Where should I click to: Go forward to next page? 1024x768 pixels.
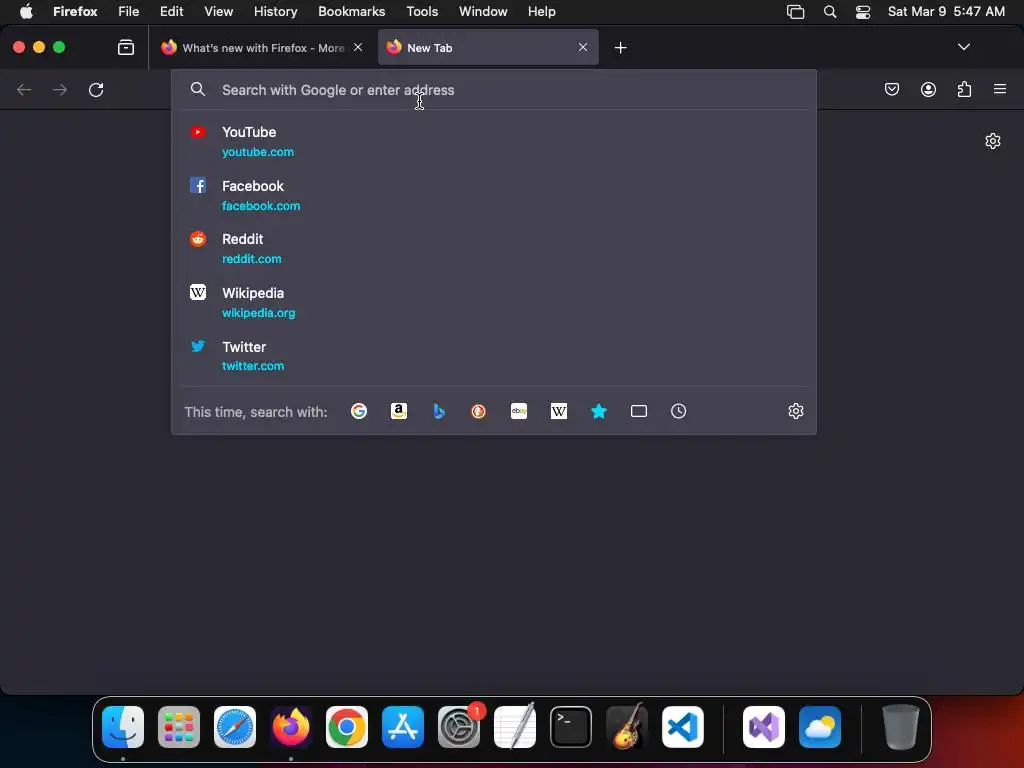click(60, 89)
